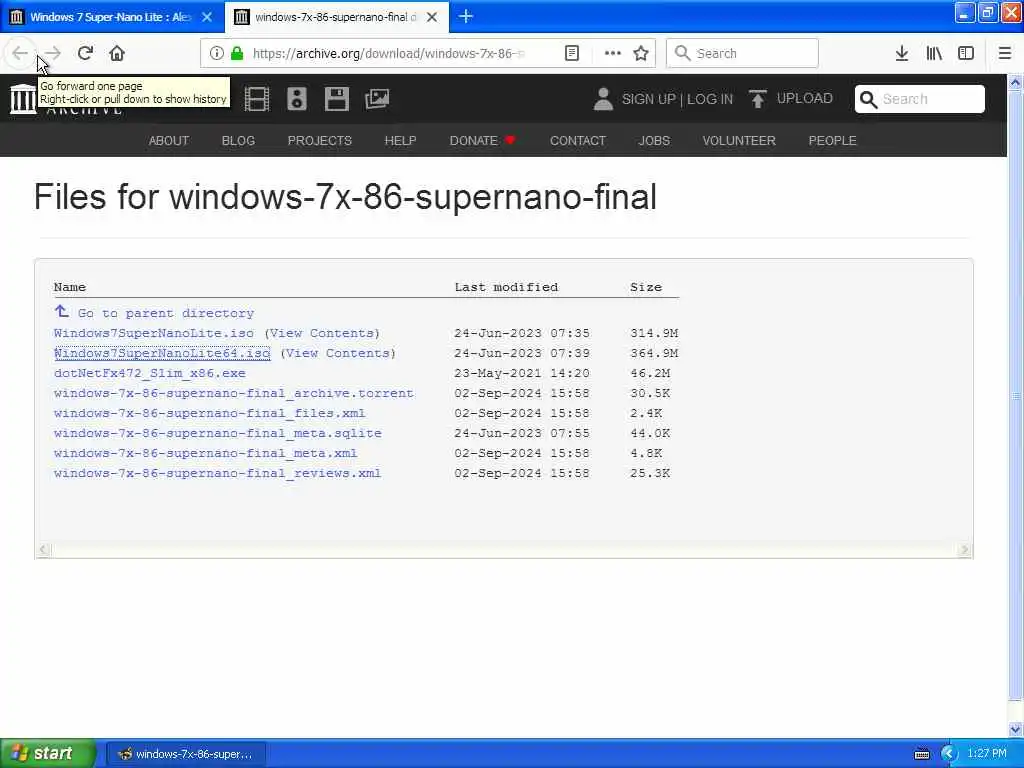Screen dimensions: 1024x768
Task: Toggle the browser sidebar icon
Action: pos(966,54)
